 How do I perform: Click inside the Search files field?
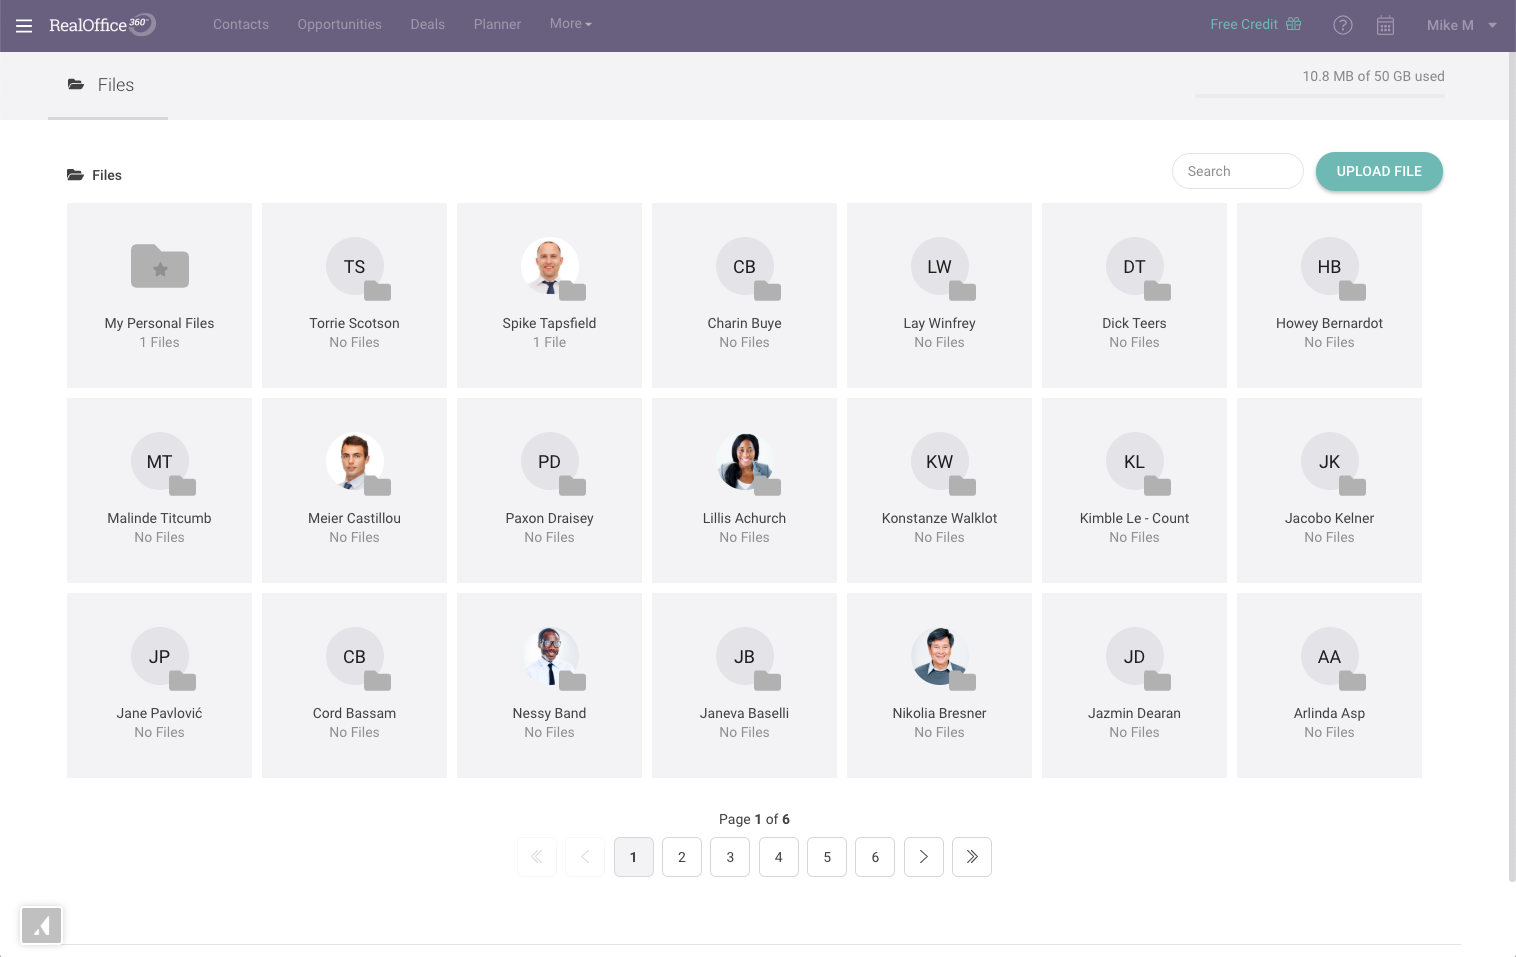pos(1237,171)
